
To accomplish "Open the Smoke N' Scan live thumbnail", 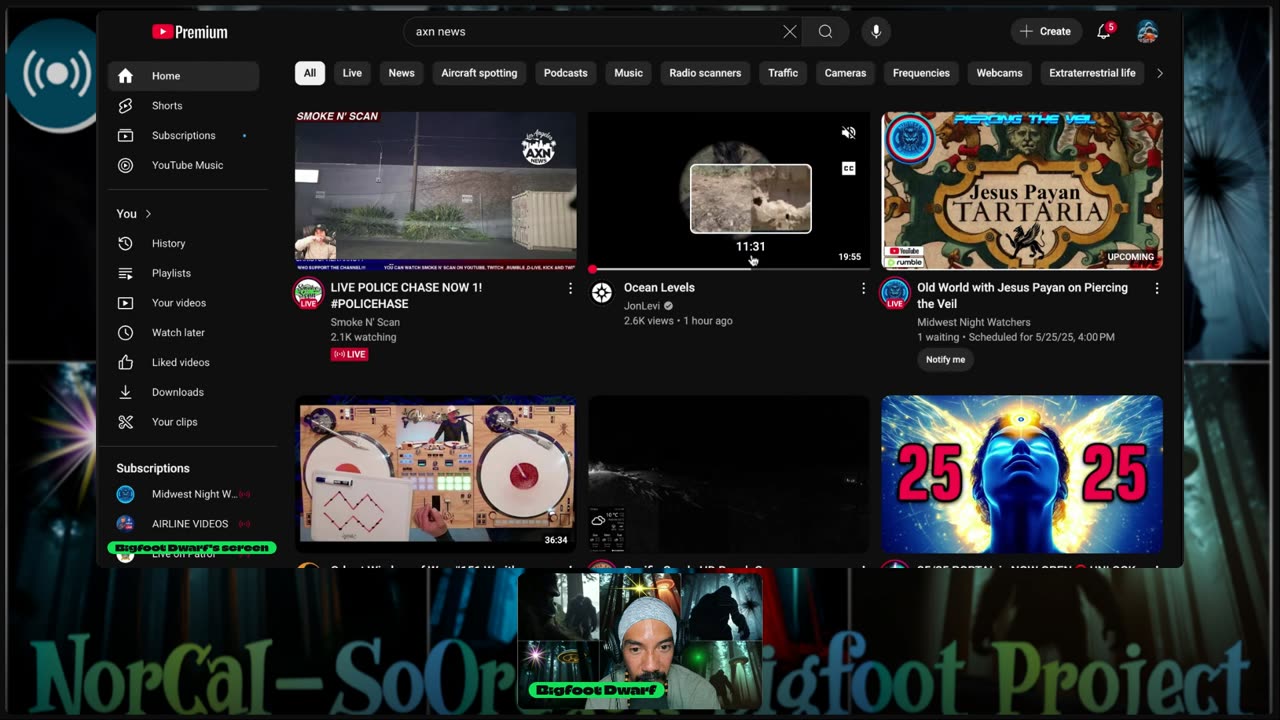I will pyautogui.click(x=435, y=190).
